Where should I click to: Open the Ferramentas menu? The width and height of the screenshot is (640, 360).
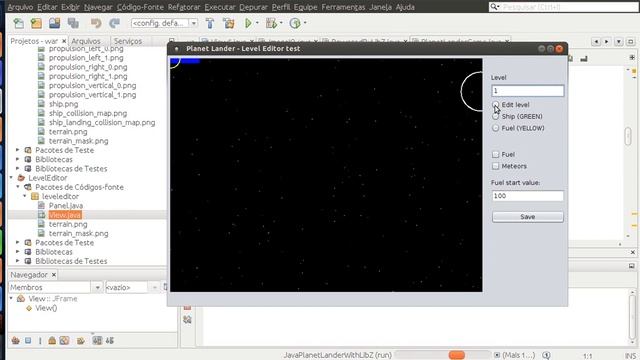tap(343, 7)
